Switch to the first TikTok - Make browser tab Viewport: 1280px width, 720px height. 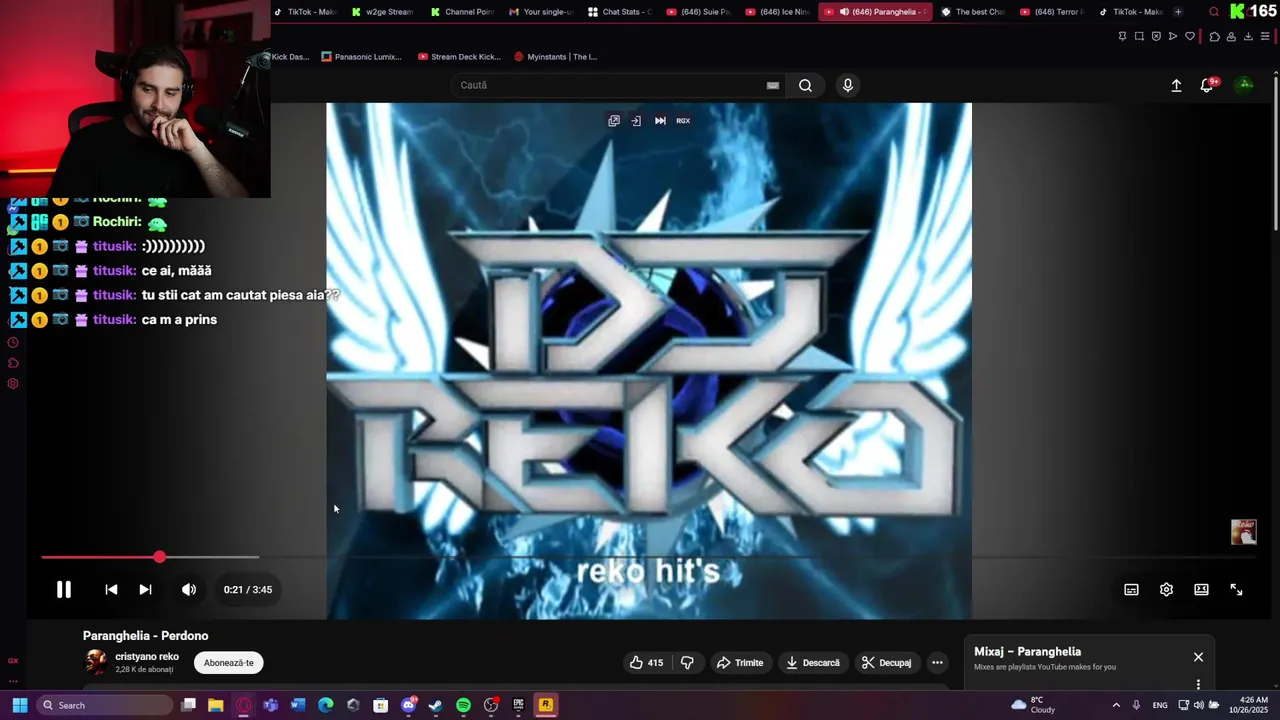pos(306,12)
